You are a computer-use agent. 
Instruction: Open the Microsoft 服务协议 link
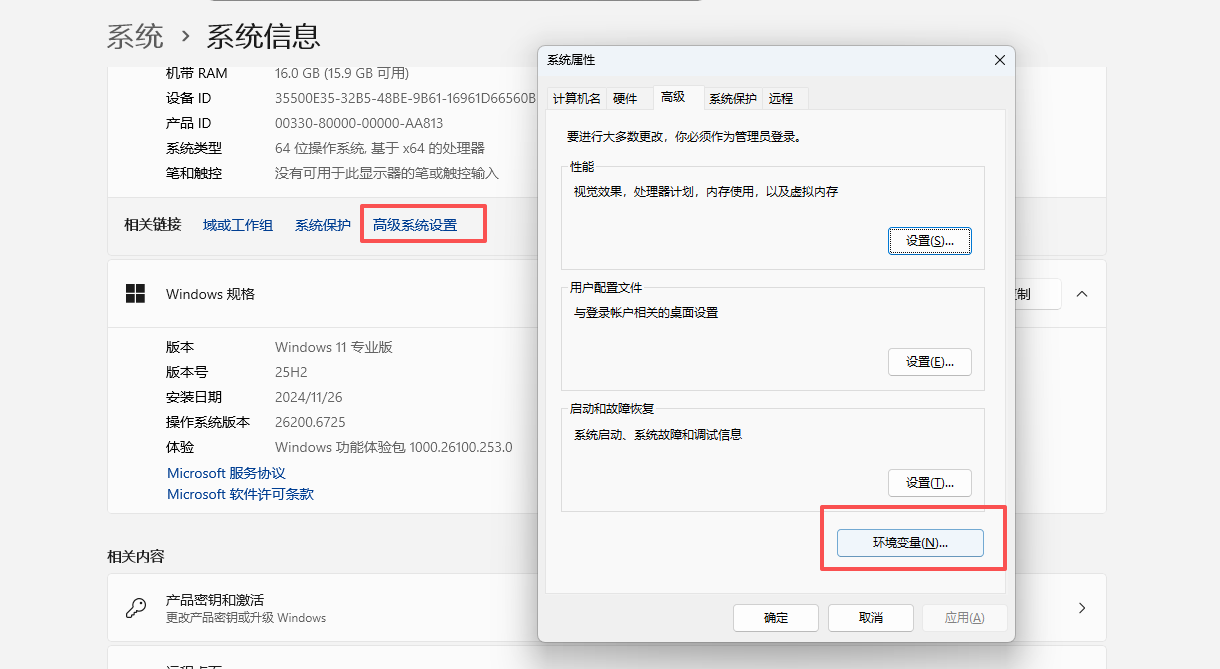click(x=226, y=473)
